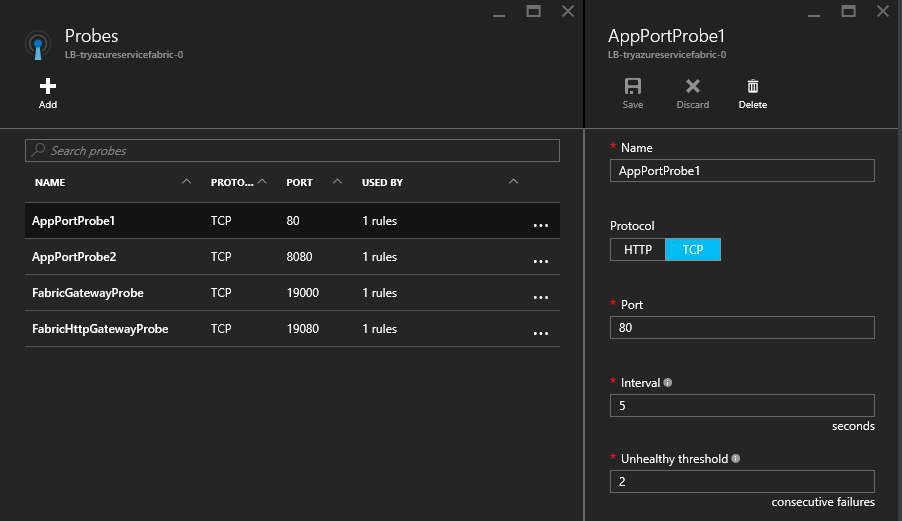Click the Save floppy disk icon
The width and height of the screenshot is (902, 521).
632,87
